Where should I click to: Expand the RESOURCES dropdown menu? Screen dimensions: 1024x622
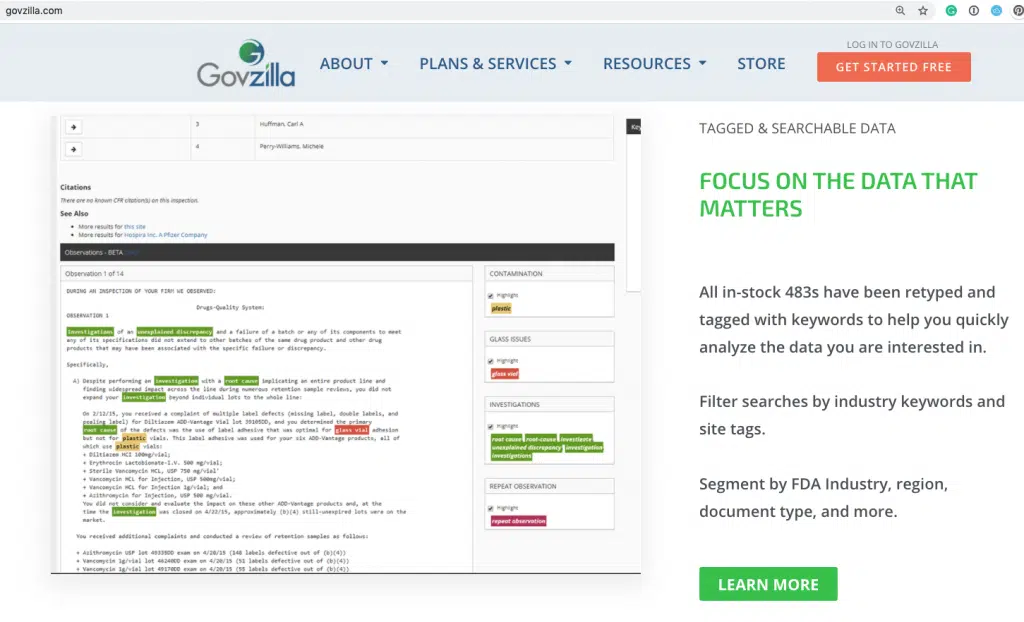point(654,63)
